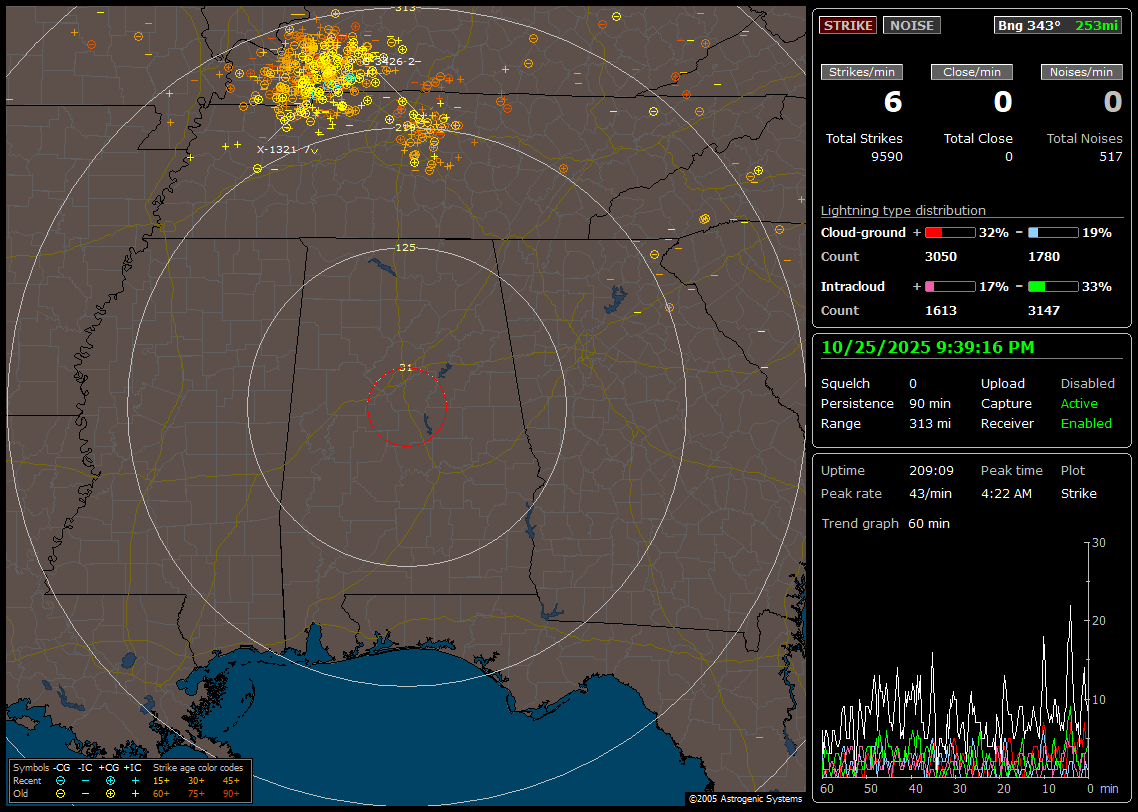Select the Strikes/min label button
This screenshot has width=1138, height=812.
(x=862, y=72)
